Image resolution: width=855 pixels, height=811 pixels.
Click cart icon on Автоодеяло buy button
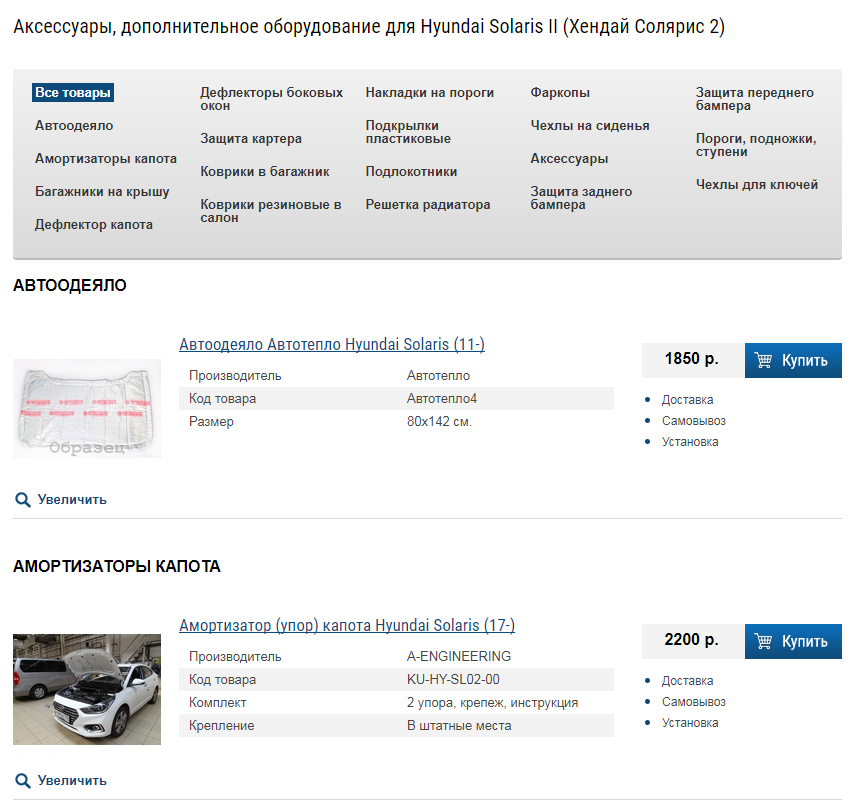pyautogui.click(x=763, y=361)
